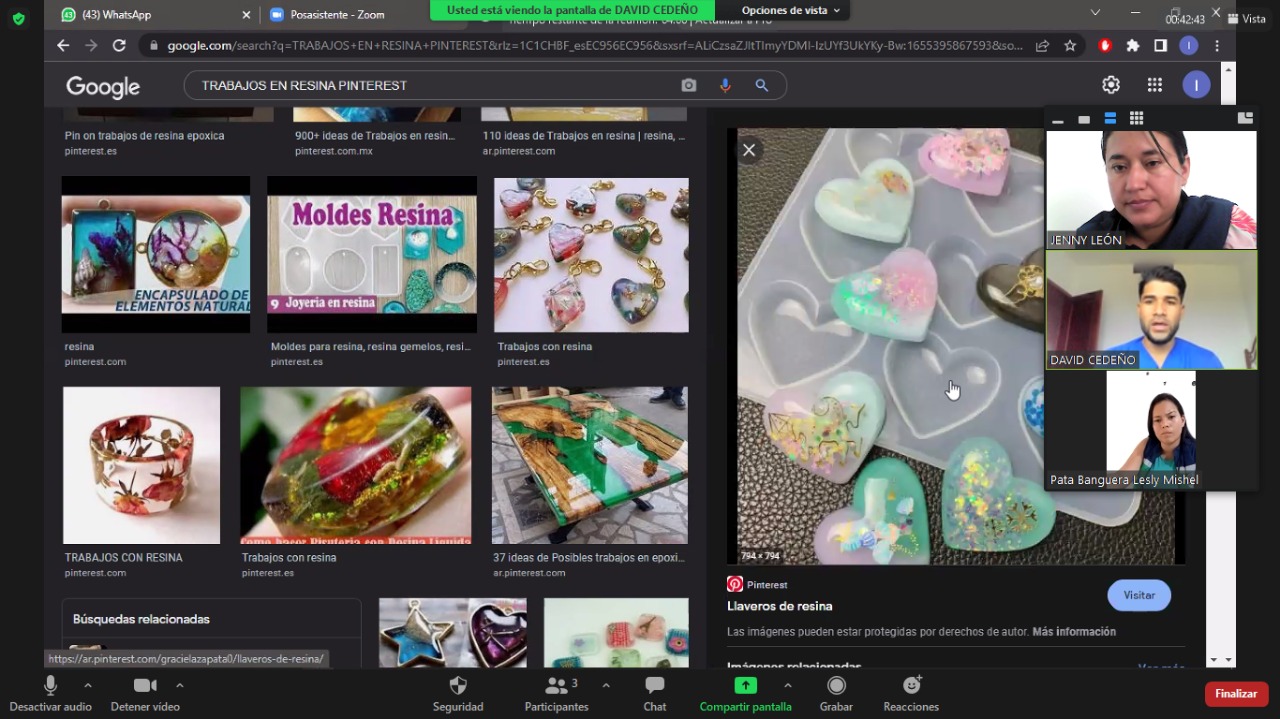The height and width of the screenshot is (719, 1280).
Task: Click the Google search by image camera icon
Action: (x=689, y=86)
